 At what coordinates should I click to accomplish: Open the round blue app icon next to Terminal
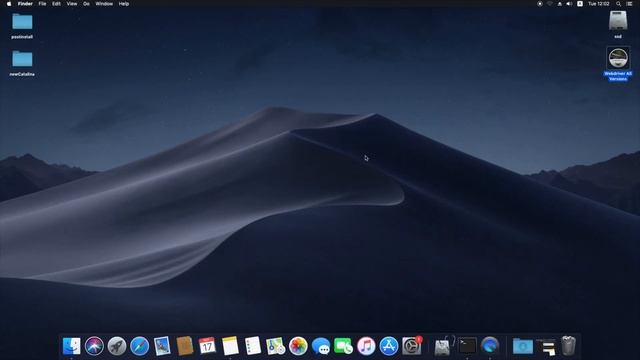pos(490,346)
